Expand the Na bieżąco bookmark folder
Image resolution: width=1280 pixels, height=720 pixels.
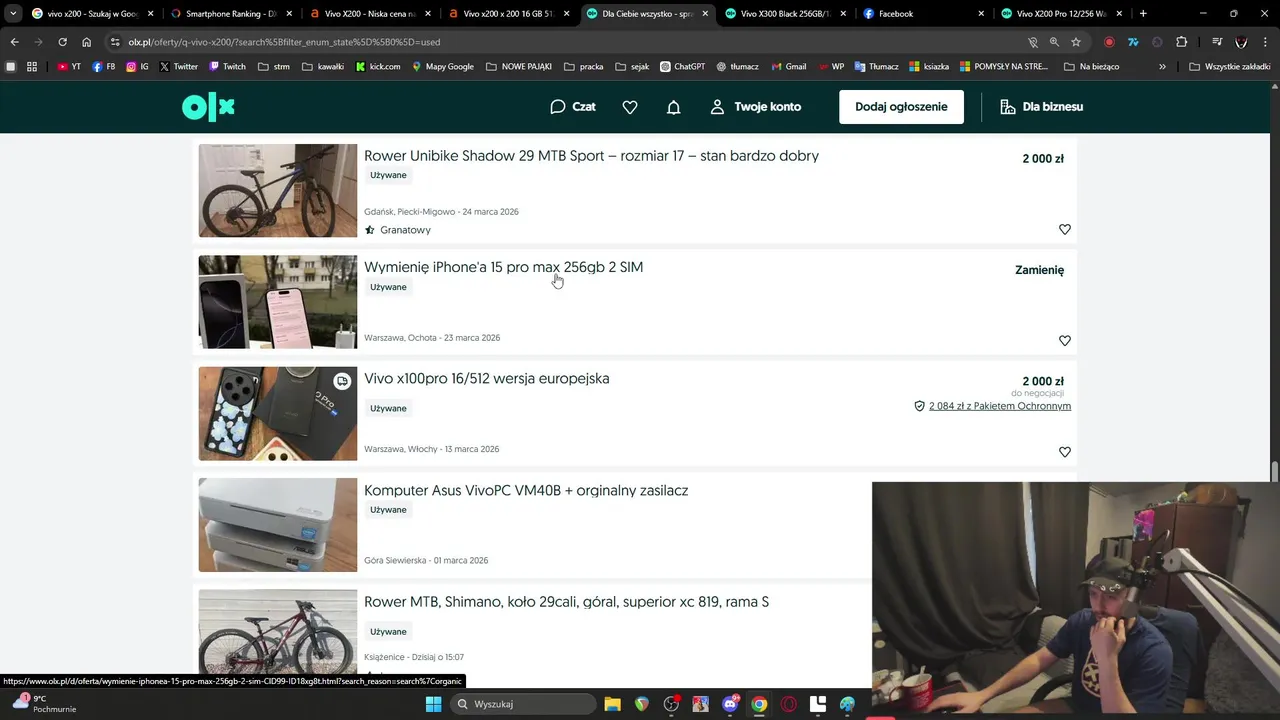point(1091,66)
